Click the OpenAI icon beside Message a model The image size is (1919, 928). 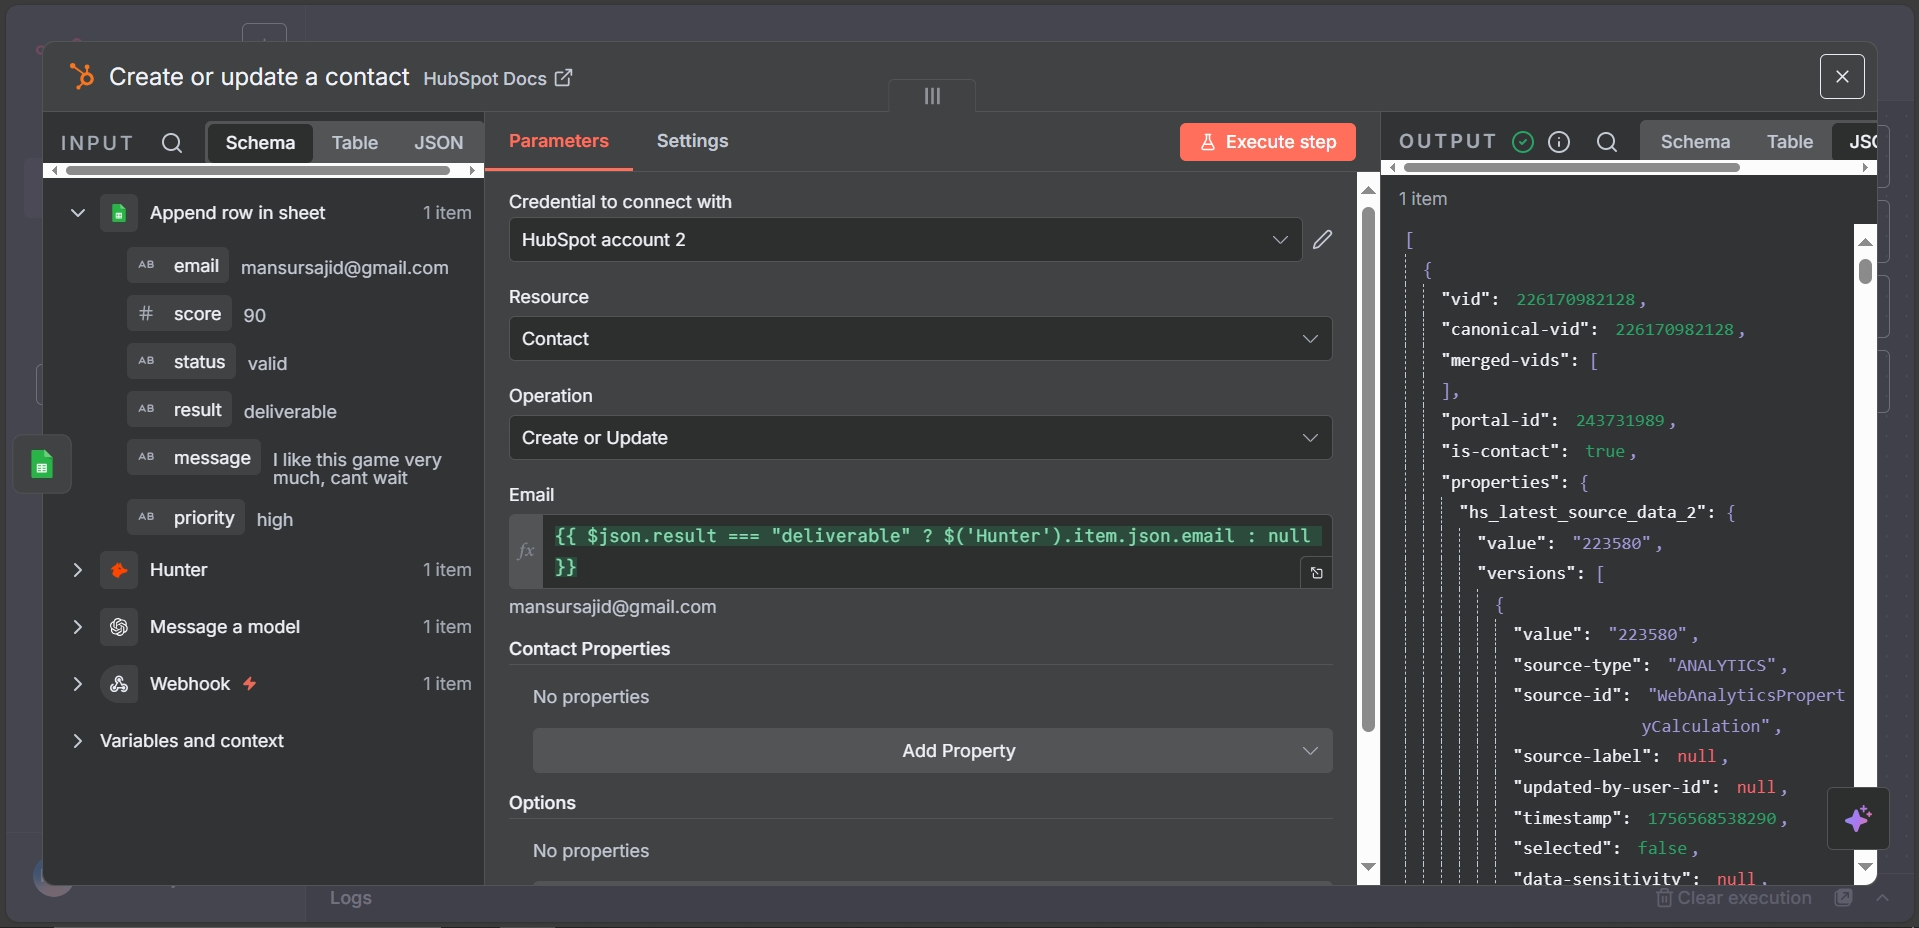pyautogui.click(x=119, y=627)
